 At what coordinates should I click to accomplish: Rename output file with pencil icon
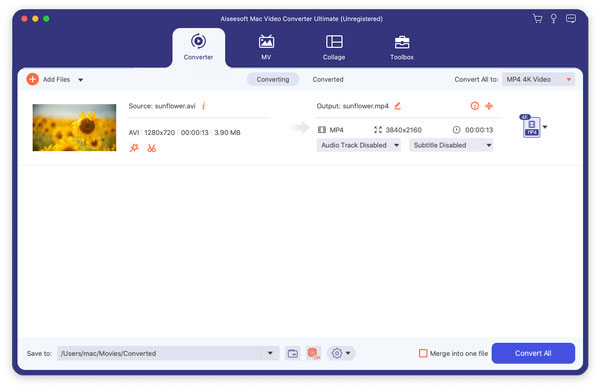point(398,106)
